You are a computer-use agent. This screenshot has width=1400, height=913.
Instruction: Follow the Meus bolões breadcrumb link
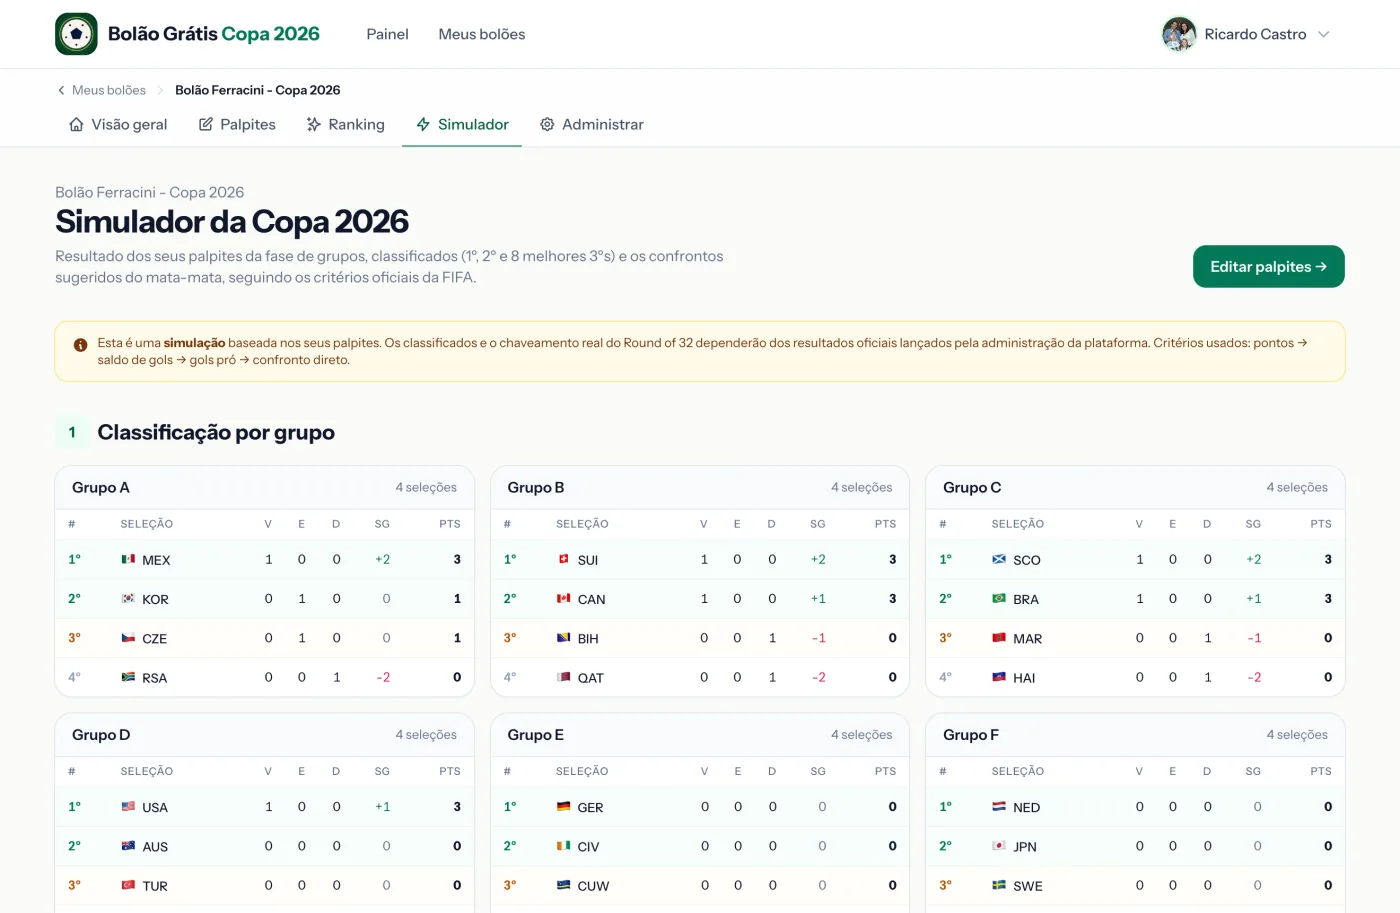point(109,90)
